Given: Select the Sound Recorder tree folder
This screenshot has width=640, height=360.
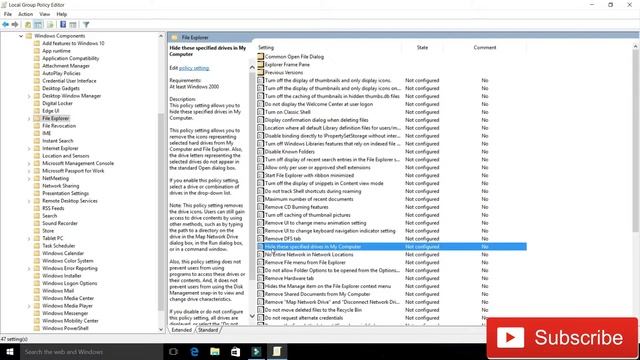Looking at the screenshot, I should point(60,223).
